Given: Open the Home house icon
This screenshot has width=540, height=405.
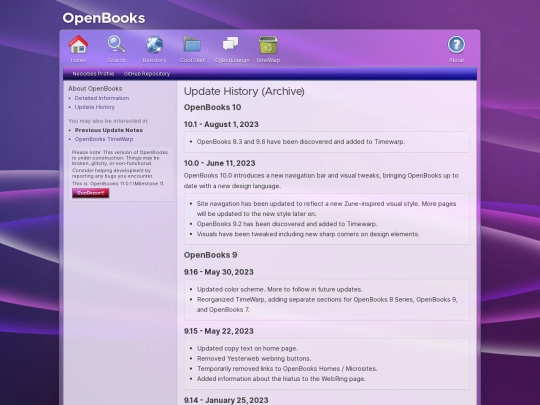Looking at the screenshot, I should (x=78, y=45).
